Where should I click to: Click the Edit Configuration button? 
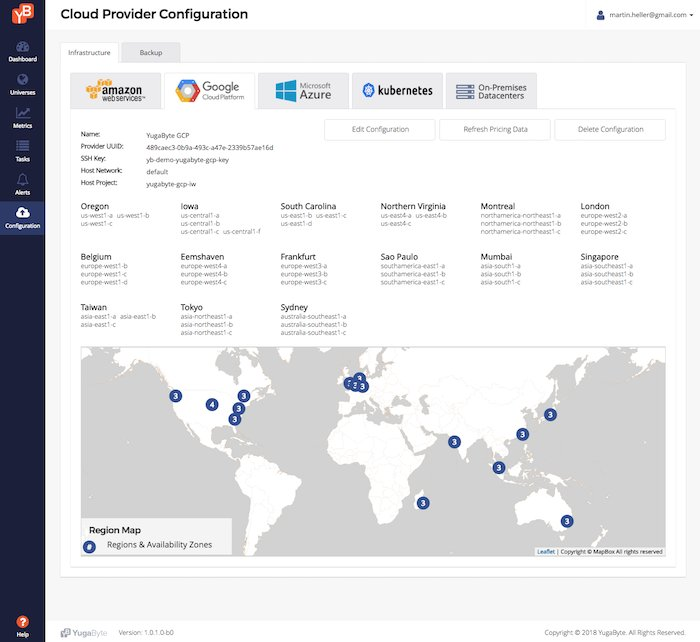(380, 129)
